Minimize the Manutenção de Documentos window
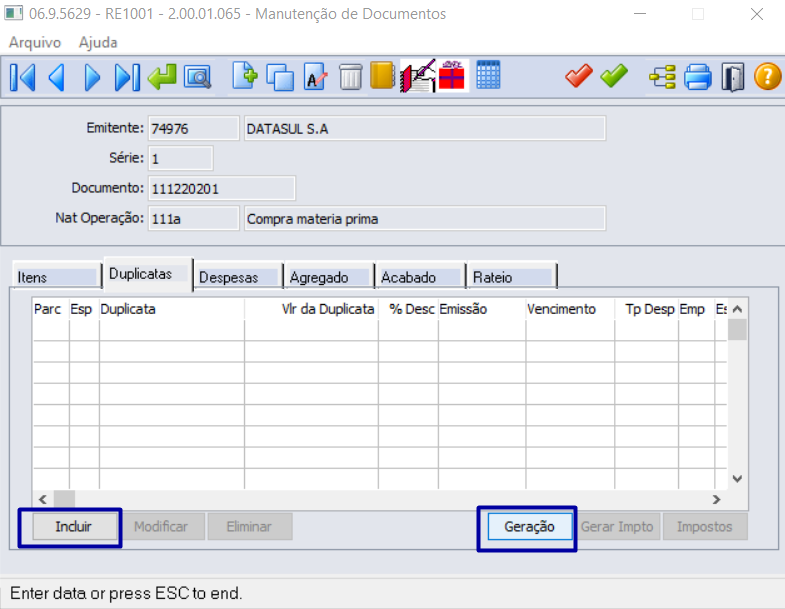The height and width of the screenshot is (609, 785). click(640, 14)
